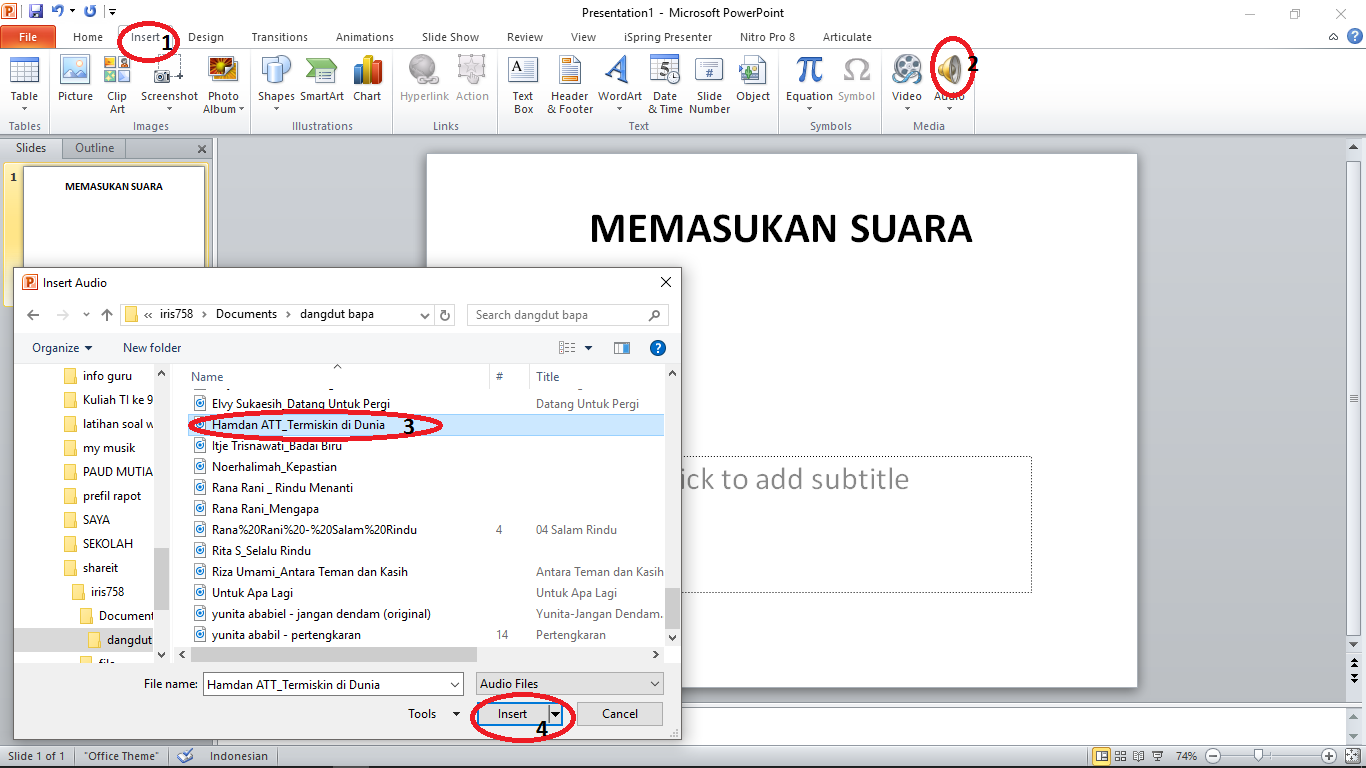Insert an Equation symbol
The image size is (1366, 768).
(x=808, y=80)
